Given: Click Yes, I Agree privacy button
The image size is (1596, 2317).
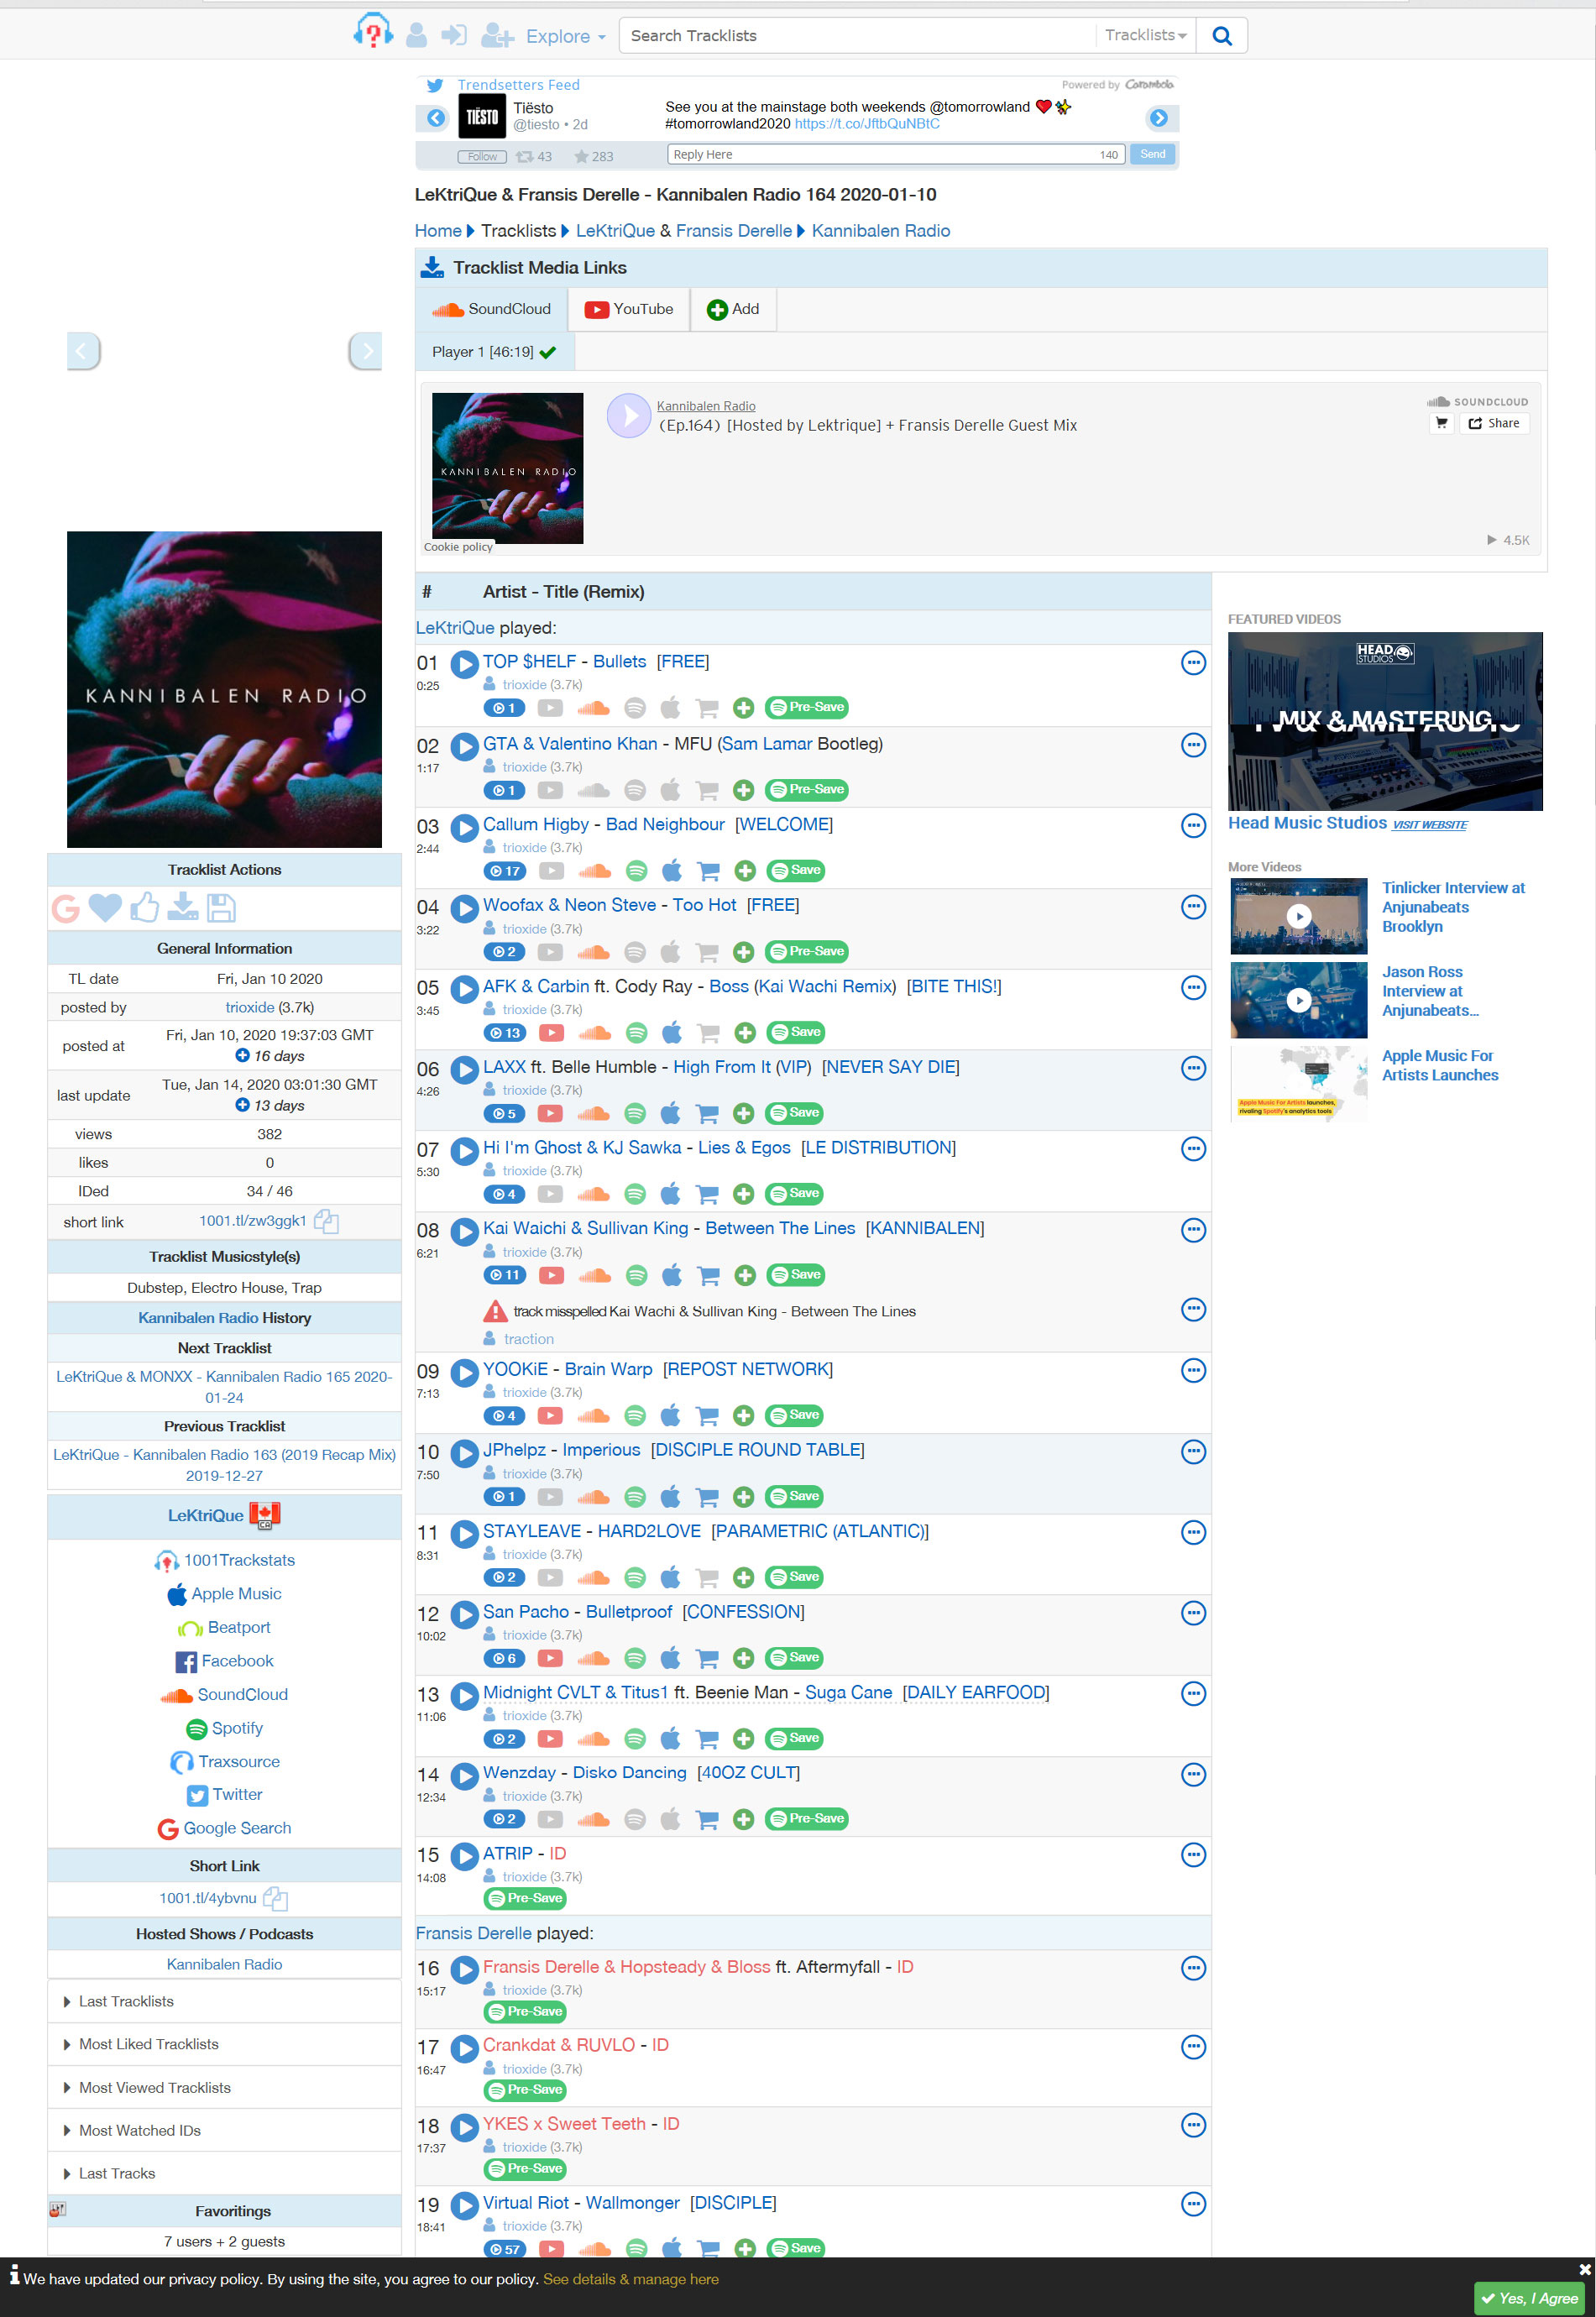Looking at the screenshot, I should pyautogui.click(x=1529, y=2298).
